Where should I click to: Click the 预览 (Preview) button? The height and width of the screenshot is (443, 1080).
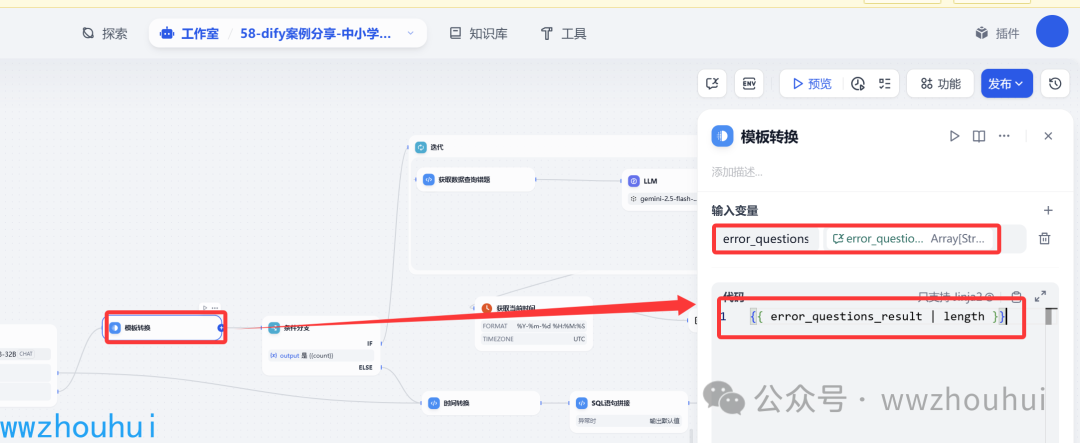coord(812,83)
